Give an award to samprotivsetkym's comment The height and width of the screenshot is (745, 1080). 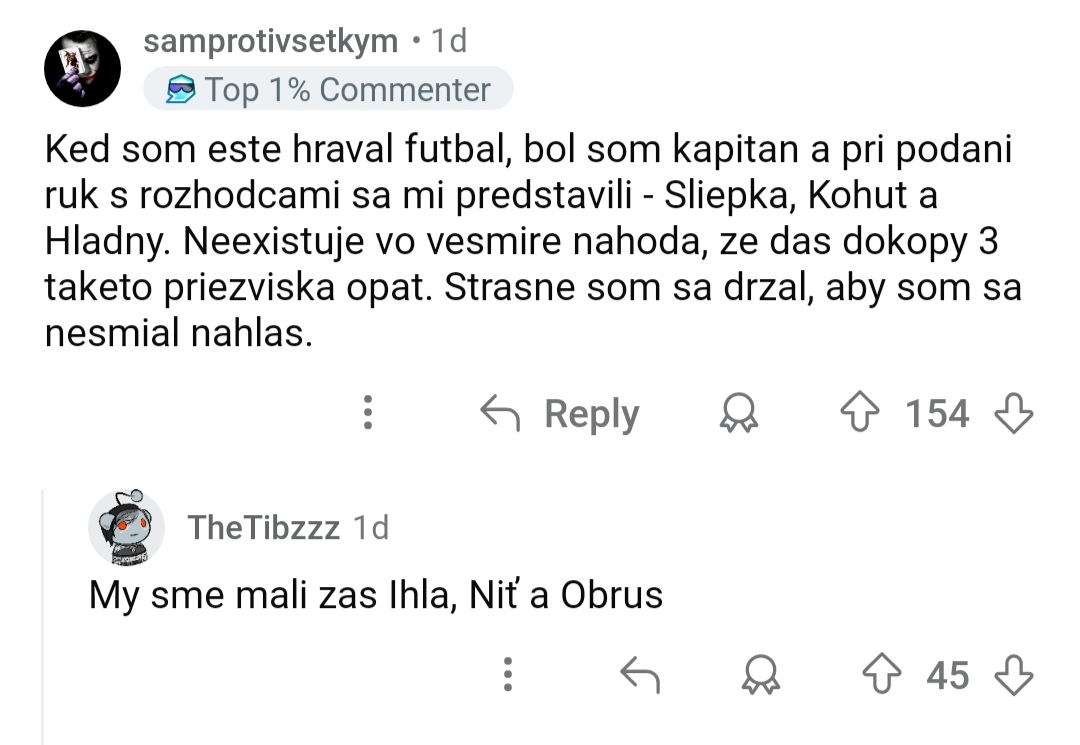pyautogui.click(x=739, y=413)
